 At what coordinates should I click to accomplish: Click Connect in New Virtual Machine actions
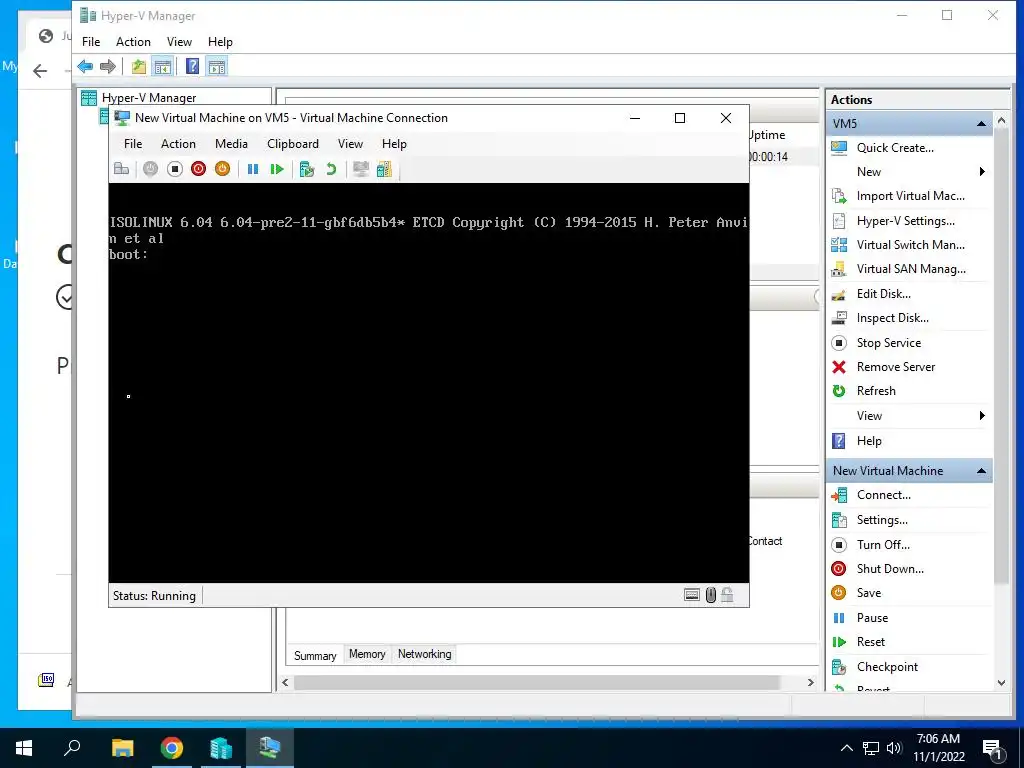(x=884, y=495)
